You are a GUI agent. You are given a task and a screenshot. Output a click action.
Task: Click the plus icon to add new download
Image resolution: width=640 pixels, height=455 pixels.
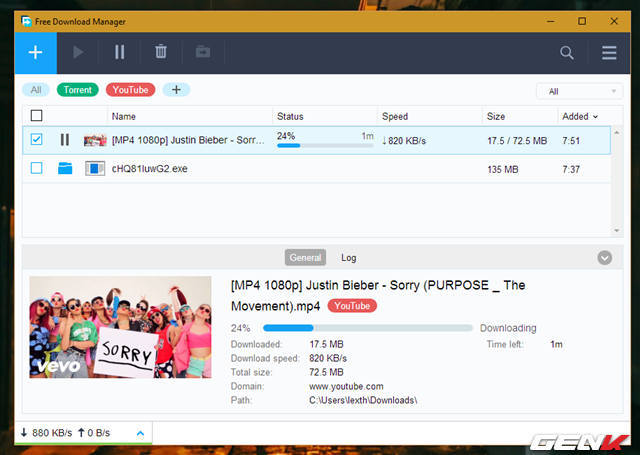36,52
